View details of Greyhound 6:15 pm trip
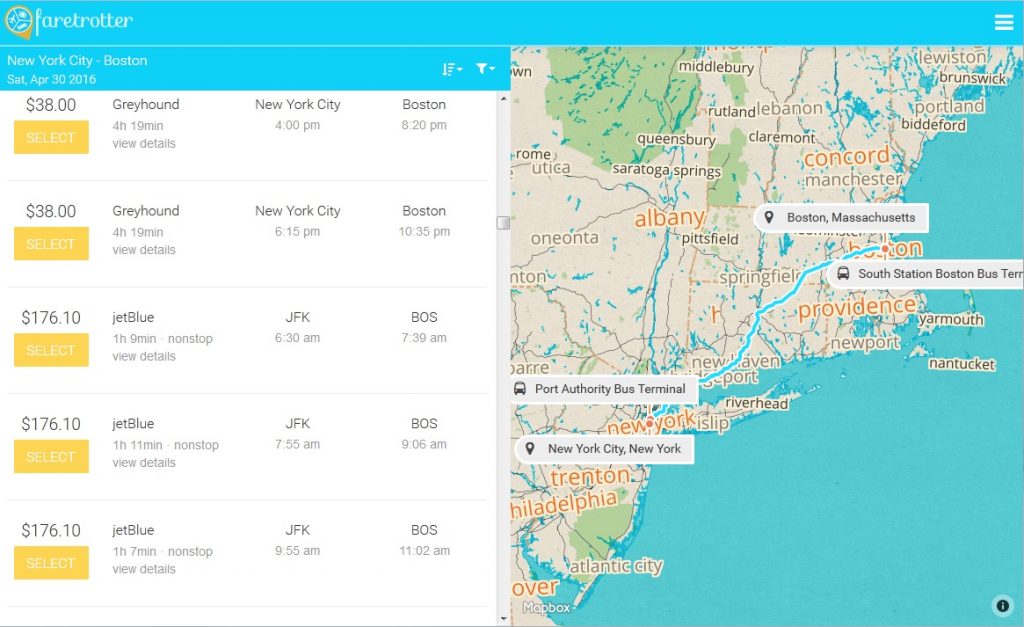Viewport: 1024px width, 627px height. pyautogui.click(x=144, y=249)
